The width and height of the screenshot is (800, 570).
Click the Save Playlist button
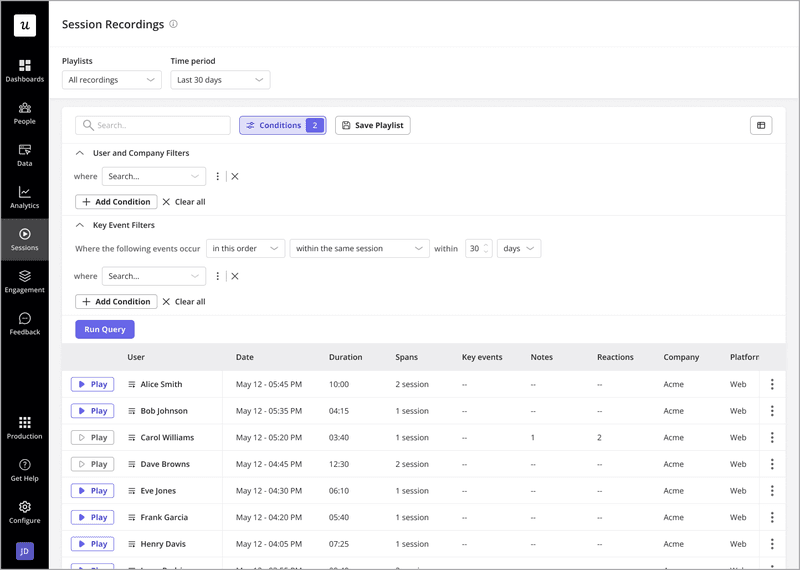[372, 125]
